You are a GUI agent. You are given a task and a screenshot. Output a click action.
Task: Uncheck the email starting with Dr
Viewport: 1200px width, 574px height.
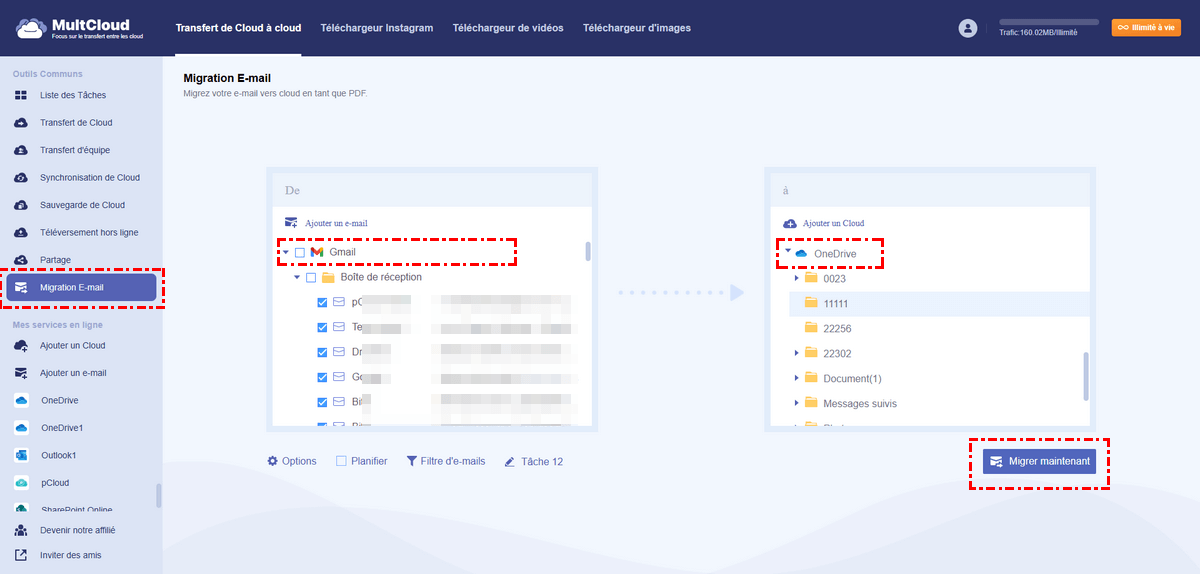[322, 352]
